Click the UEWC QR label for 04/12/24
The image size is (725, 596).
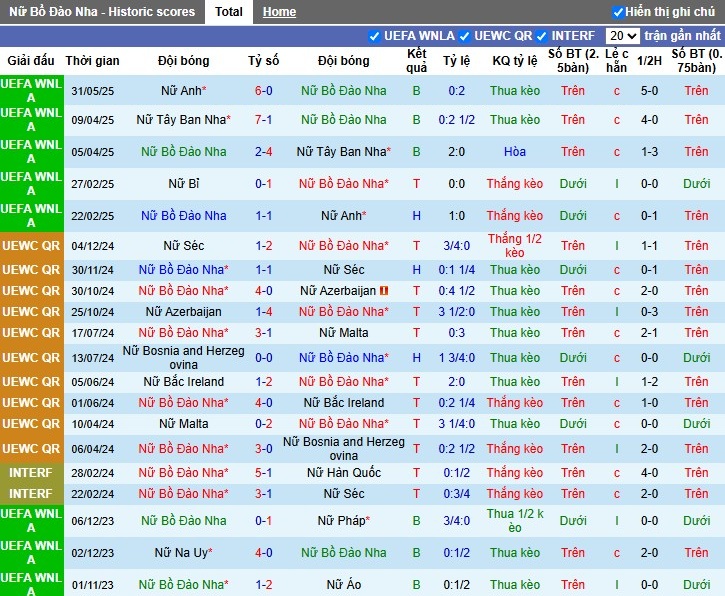pyautogui.click(x=31, y=246)
